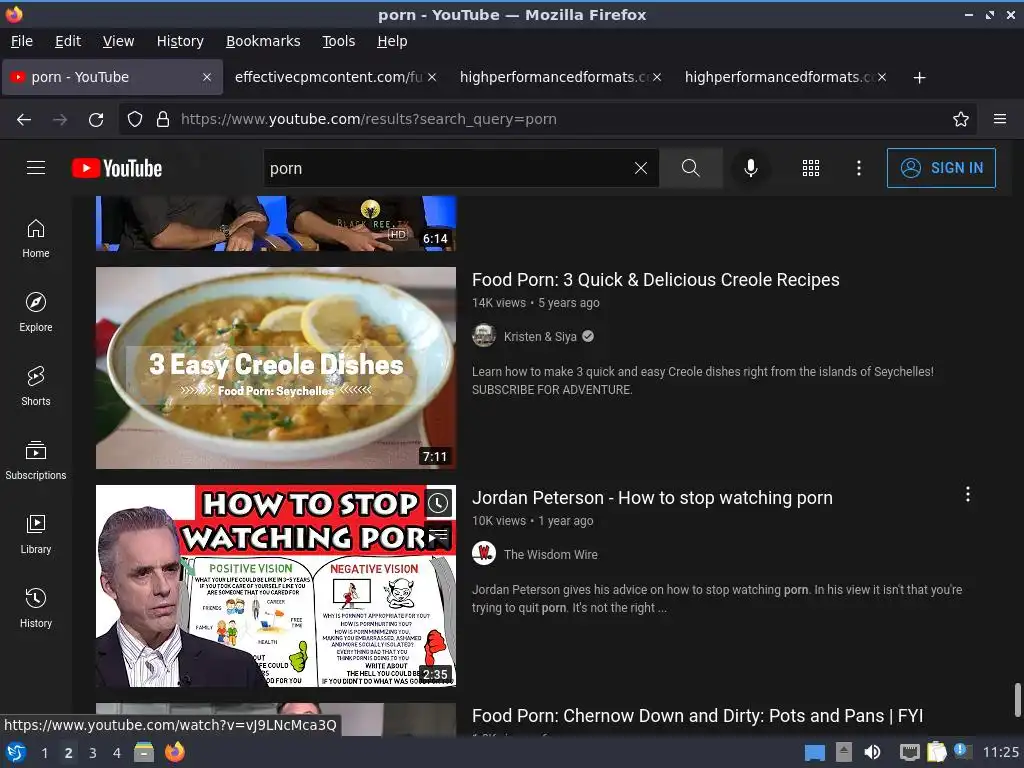View site security padlock info

coord(163,120)
